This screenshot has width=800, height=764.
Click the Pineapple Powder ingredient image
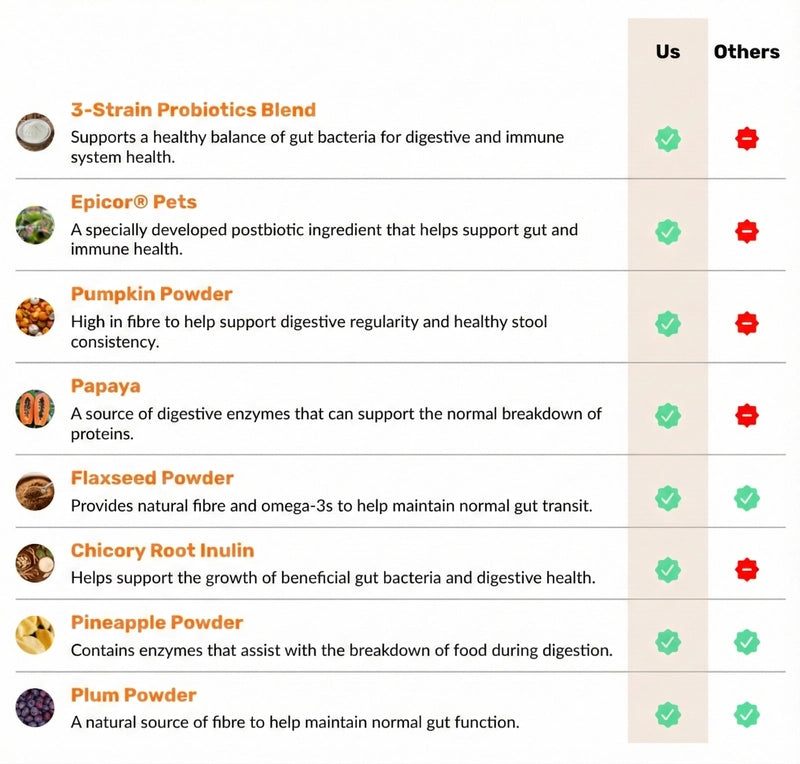click(x=34, y=635)
